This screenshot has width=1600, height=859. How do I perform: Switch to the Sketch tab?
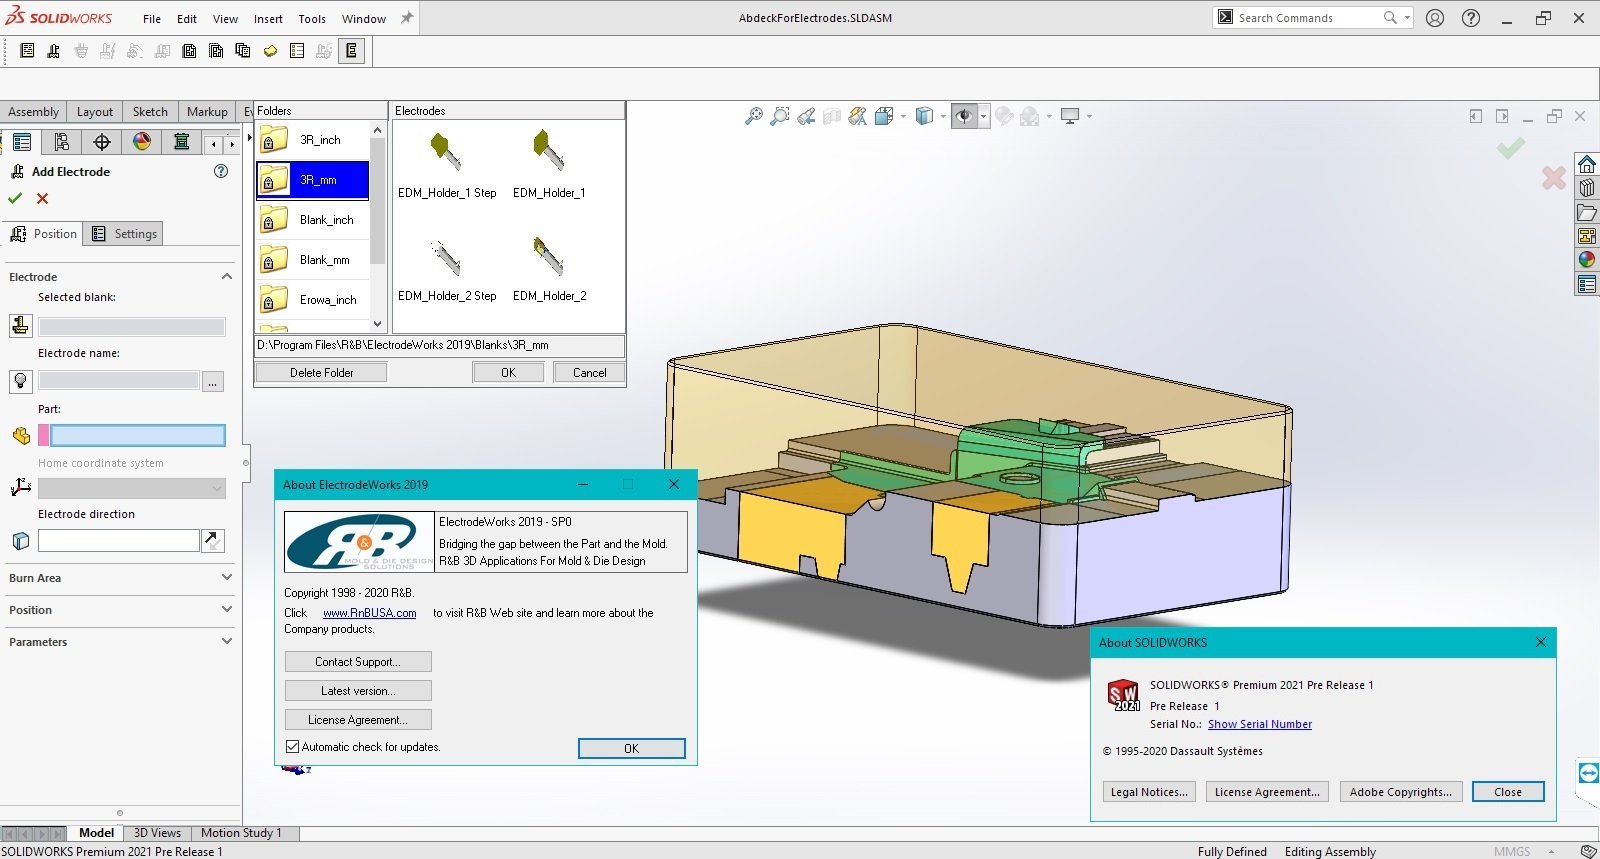(150, 112)
